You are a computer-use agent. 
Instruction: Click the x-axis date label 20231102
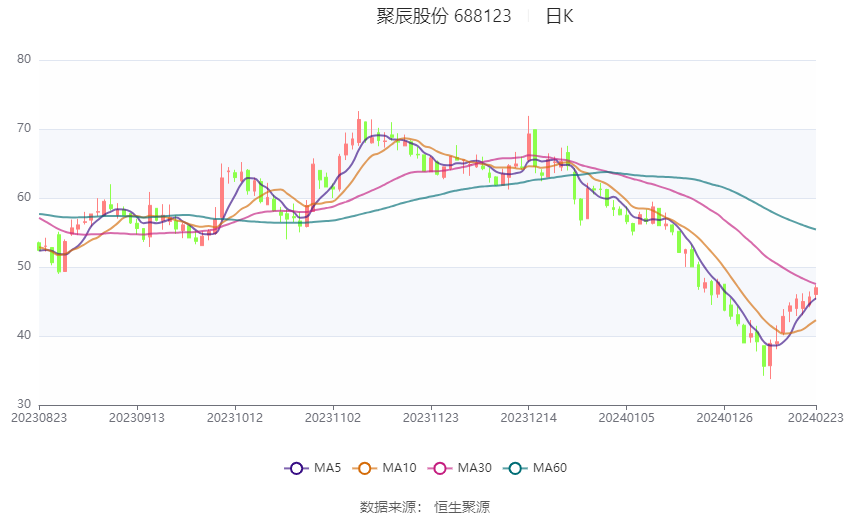click(x=333, y=418)
